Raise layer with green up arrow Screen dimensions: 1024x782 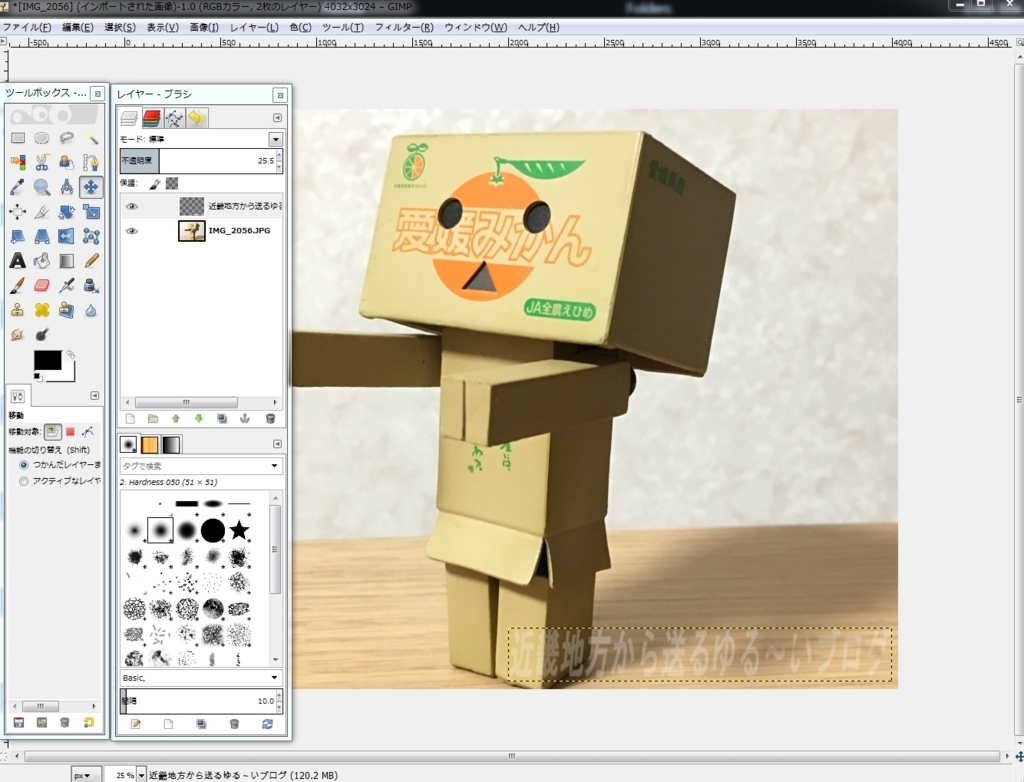176,419
